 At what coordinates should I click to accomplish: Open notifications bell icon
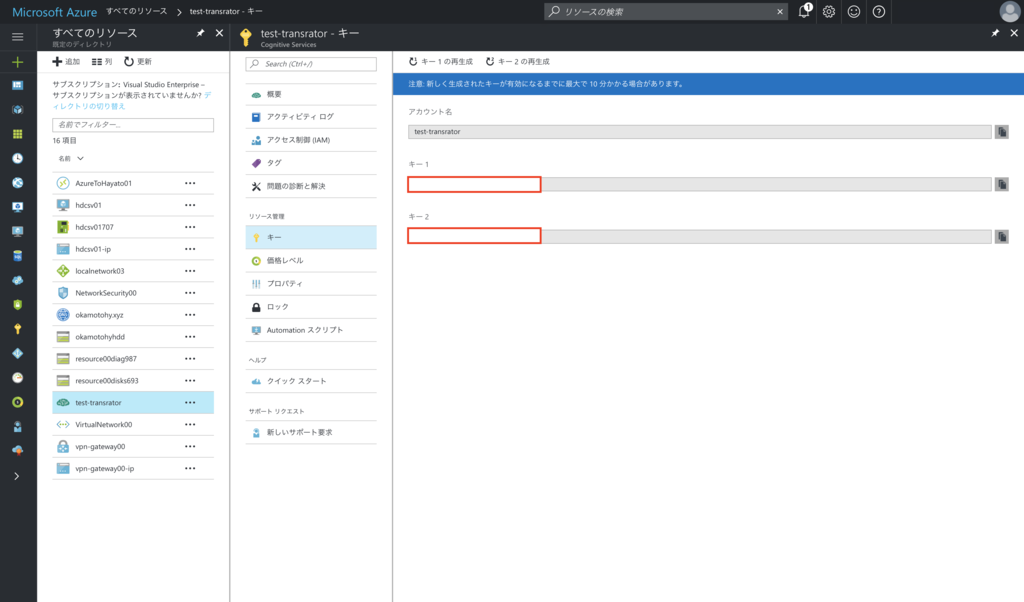(x=805, y=11)
